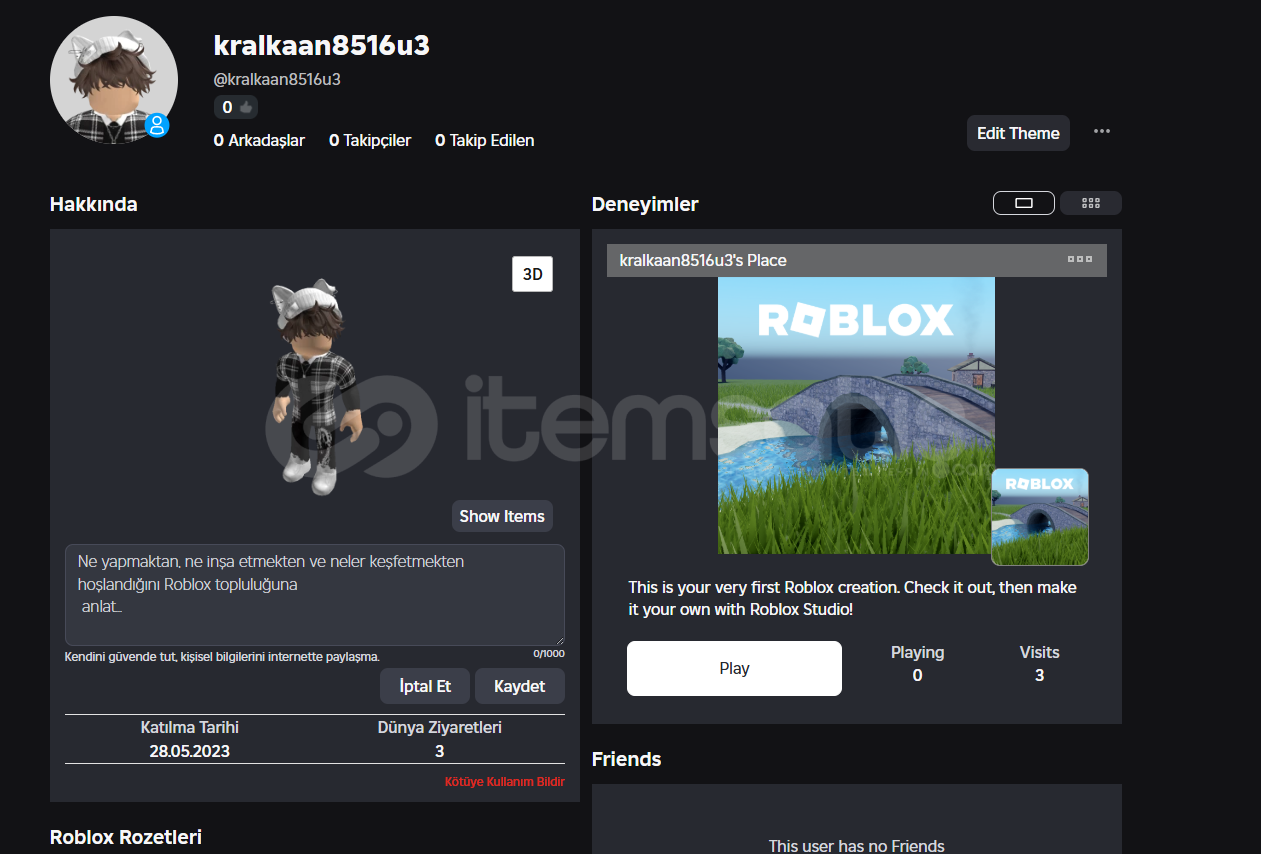Click the Playing count label
Screen dimensions: 1261x854
pyautogui.click(x=917, y=652)
